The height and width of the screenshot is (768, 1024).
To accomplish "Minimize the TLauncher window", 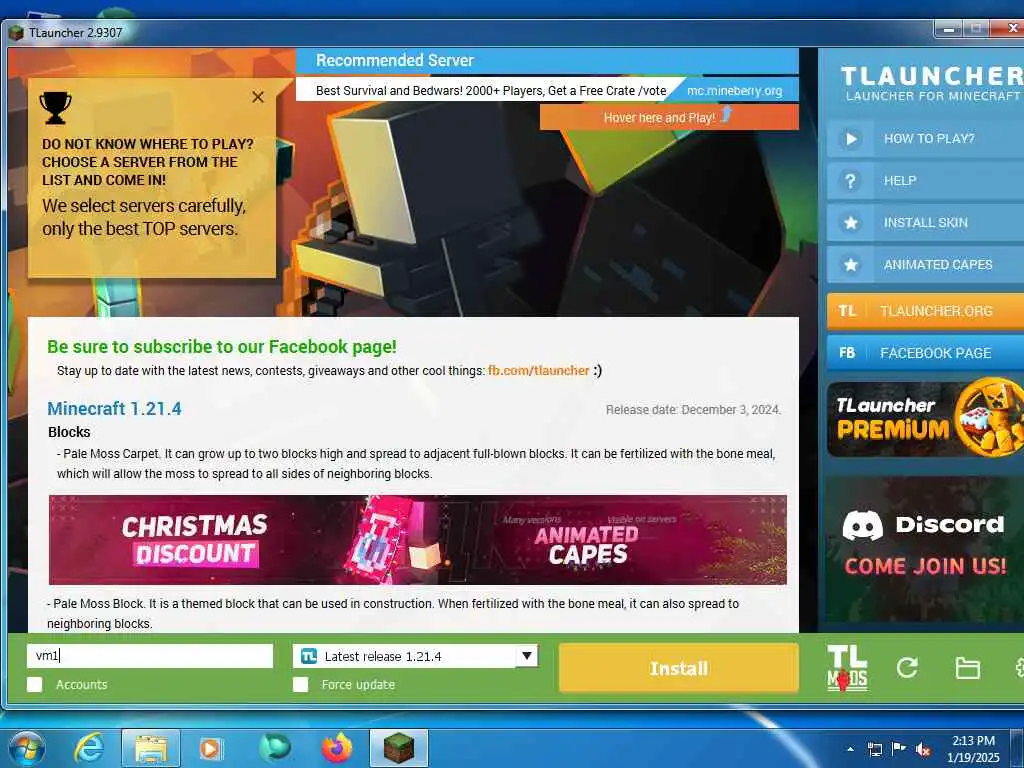I will (949, 29).
